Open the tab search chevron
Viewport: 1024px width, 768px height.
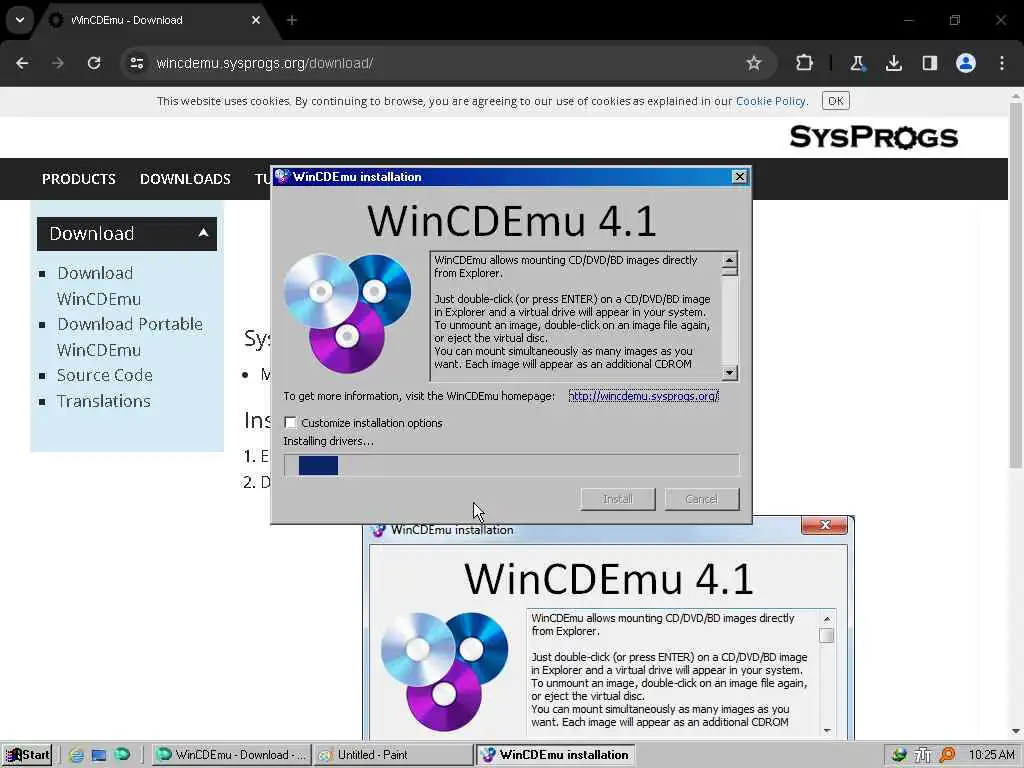(x=20, y=20)
